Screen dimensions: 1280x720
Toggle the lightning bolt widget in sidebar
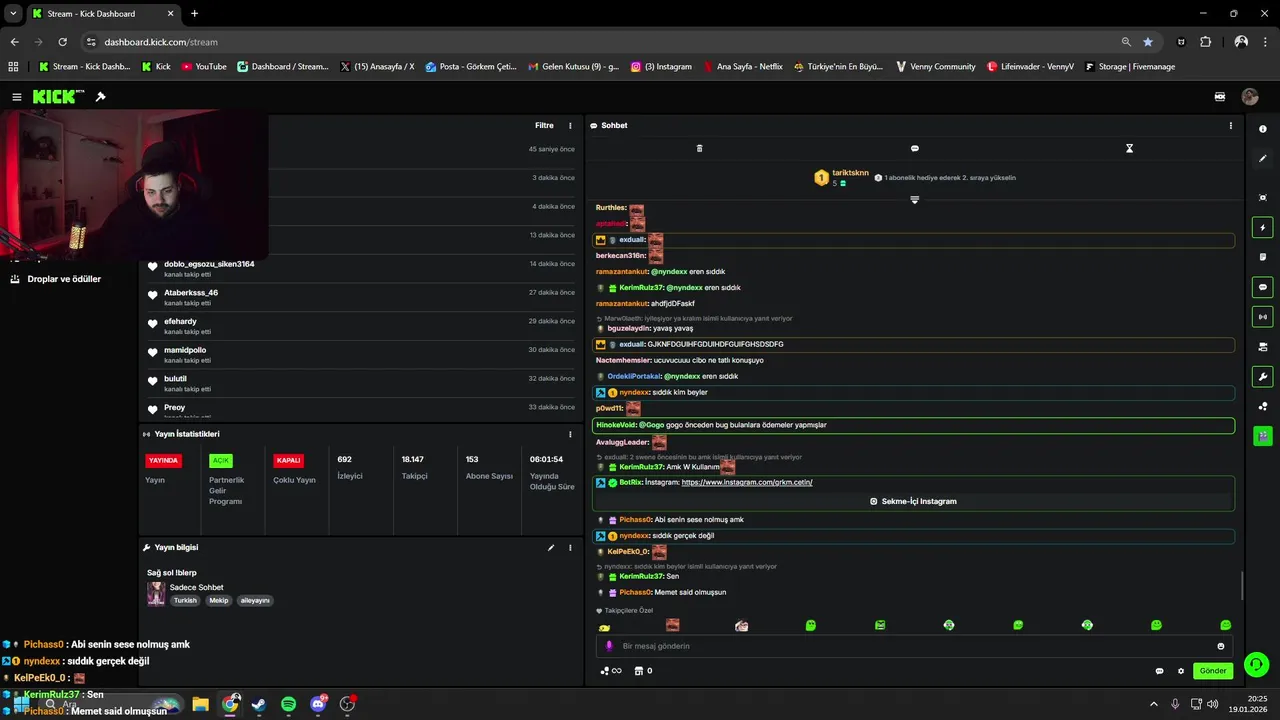click(x=1262, y=228)
